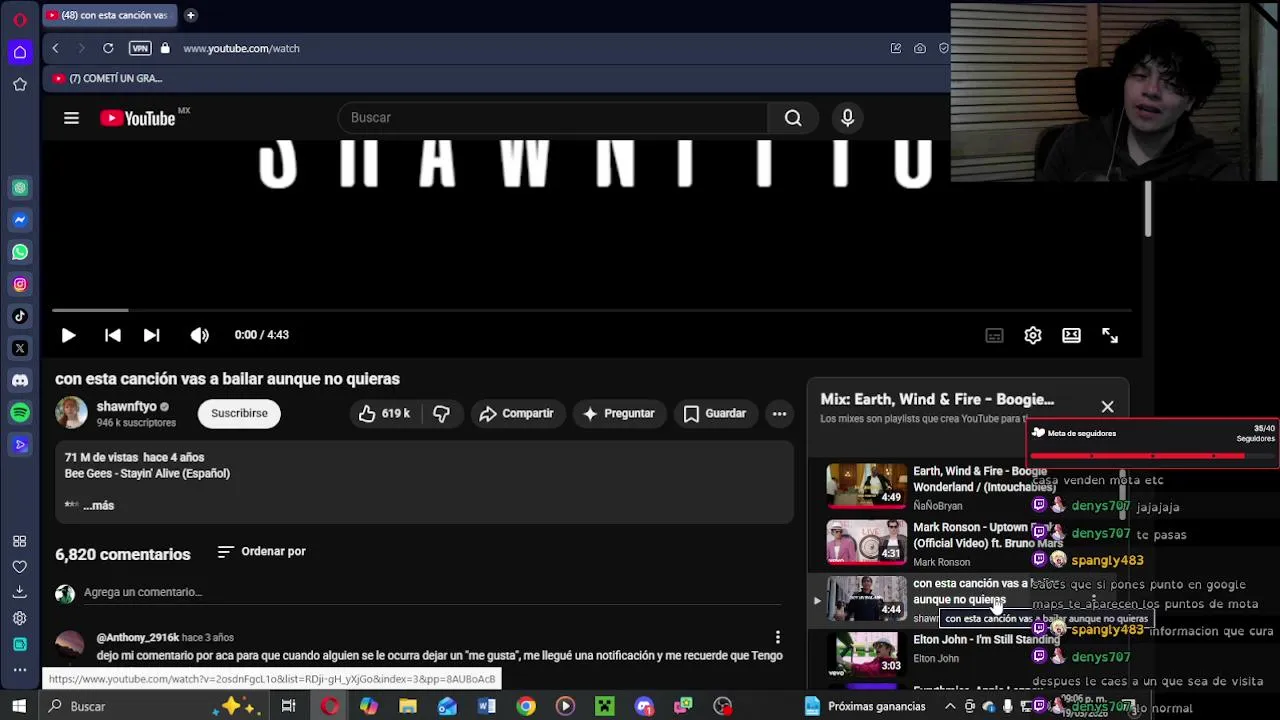Skip to next video in mix

click(x=151, y=335)
